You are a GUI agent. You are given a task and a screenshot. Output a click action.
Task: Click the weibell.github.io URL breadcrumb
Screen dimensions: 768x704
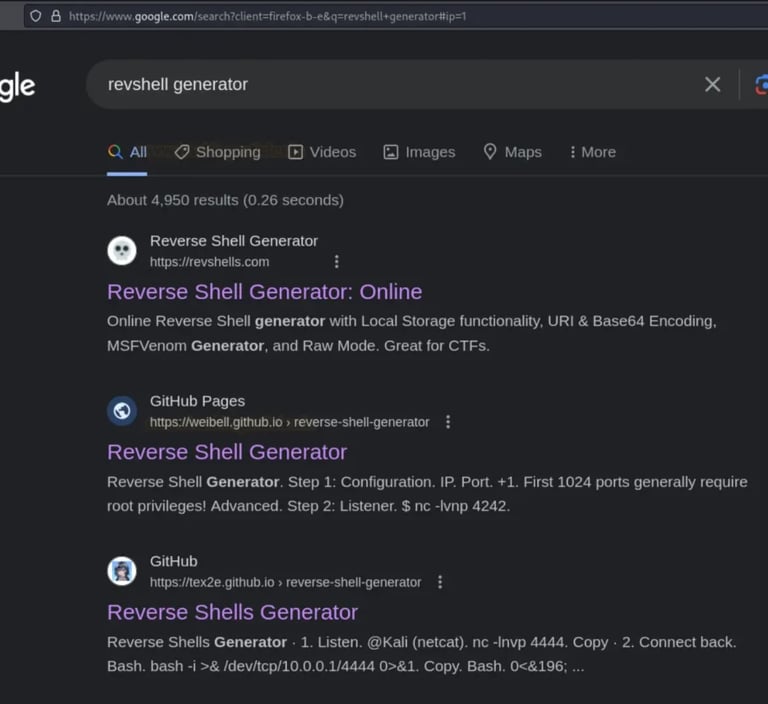click(x=289, y=422)
